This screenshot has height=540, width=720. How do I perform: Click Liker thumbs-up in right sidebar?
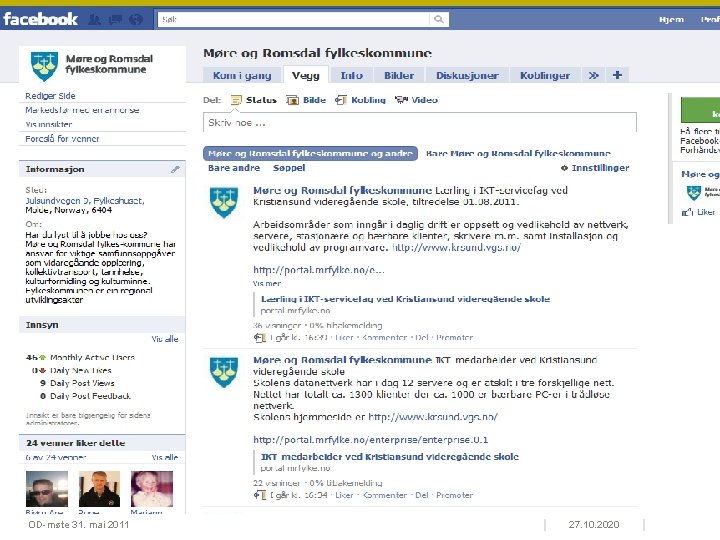699,212
